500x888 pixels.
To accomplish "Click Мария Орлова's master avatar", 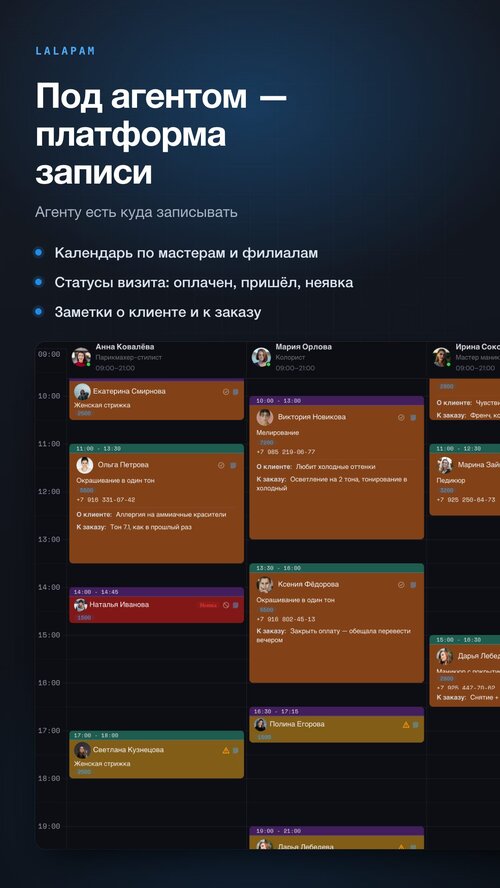I will point(261,357).
